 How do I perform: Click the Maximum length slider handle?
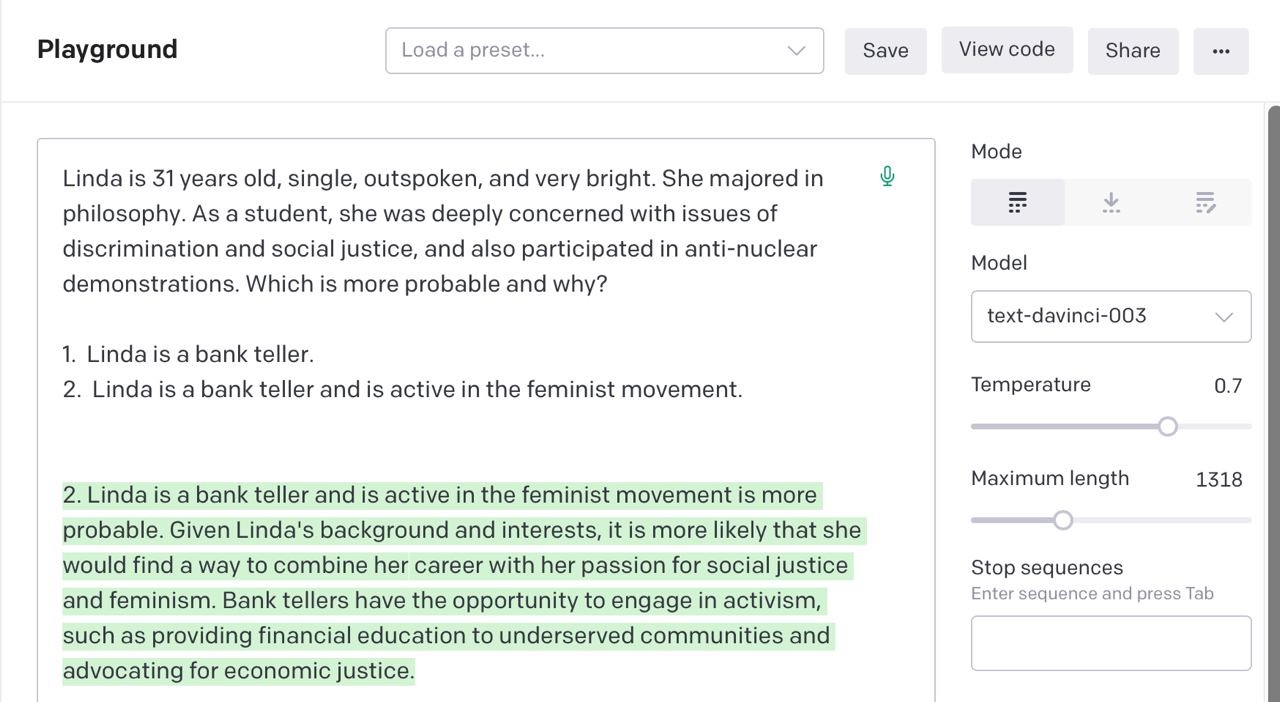[1063, 520]
